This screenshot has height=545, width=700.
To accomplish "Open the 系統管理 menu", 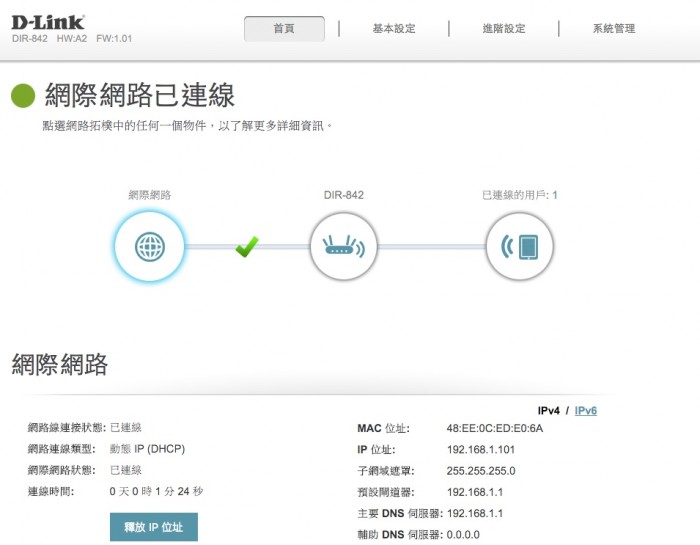I will click(614, 29).
